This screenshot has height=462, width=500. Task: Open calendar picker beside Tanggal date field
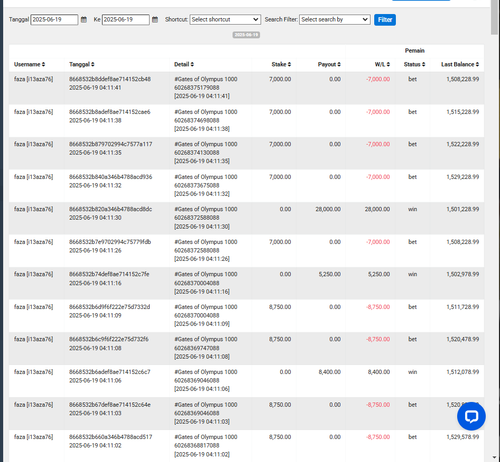coord(84,20)
